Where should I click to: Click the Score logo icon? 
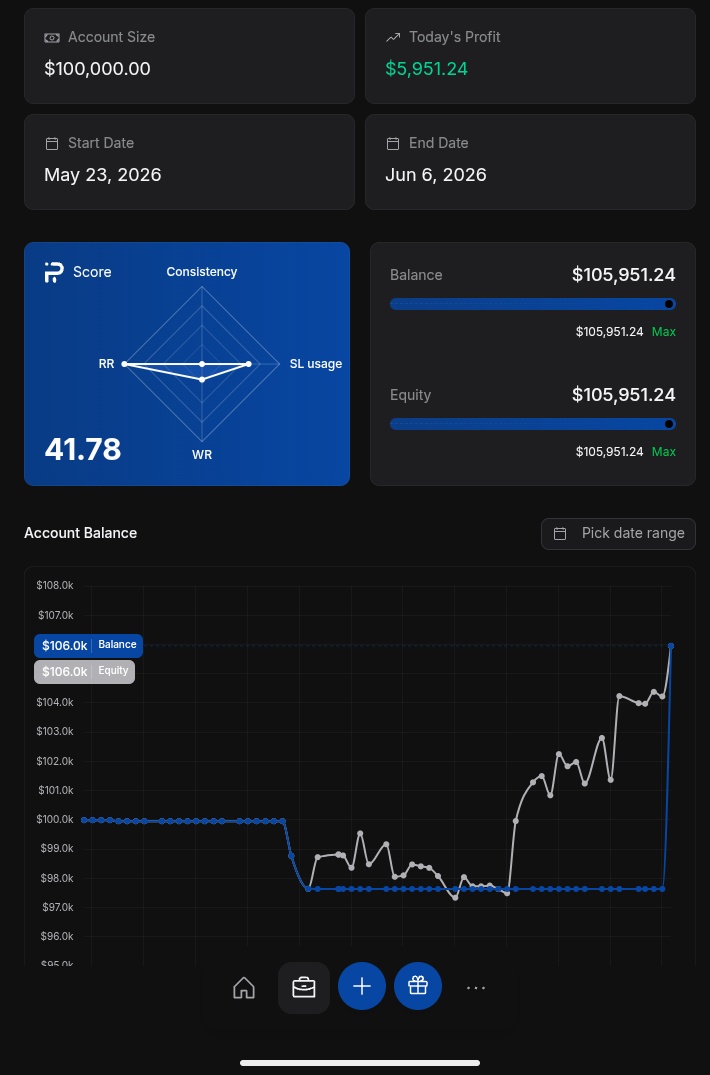[54, 272]
